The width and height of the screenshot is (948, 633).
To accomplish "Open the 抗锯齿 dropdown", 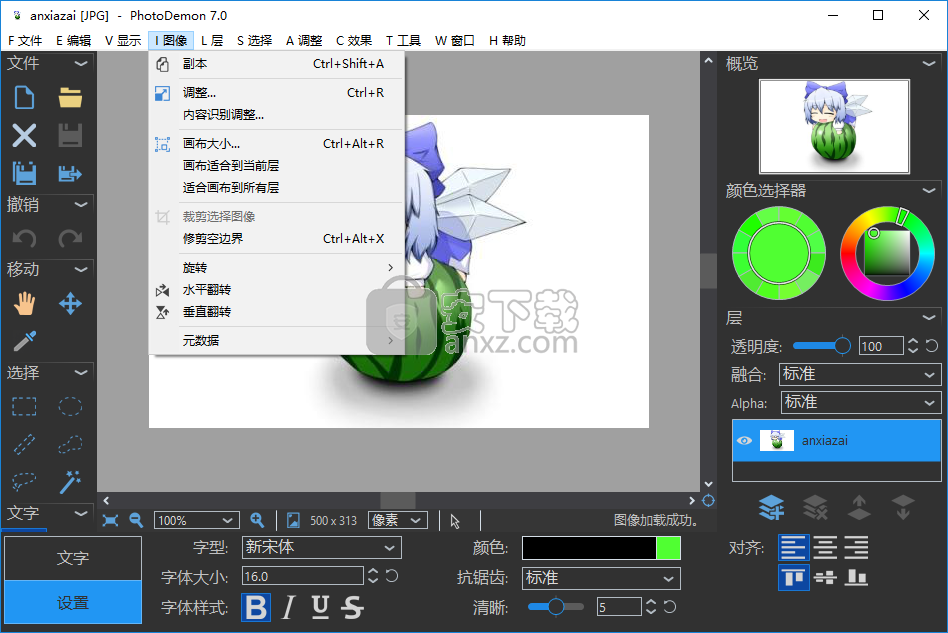I will pyautogui.click(x=601, y=579).
